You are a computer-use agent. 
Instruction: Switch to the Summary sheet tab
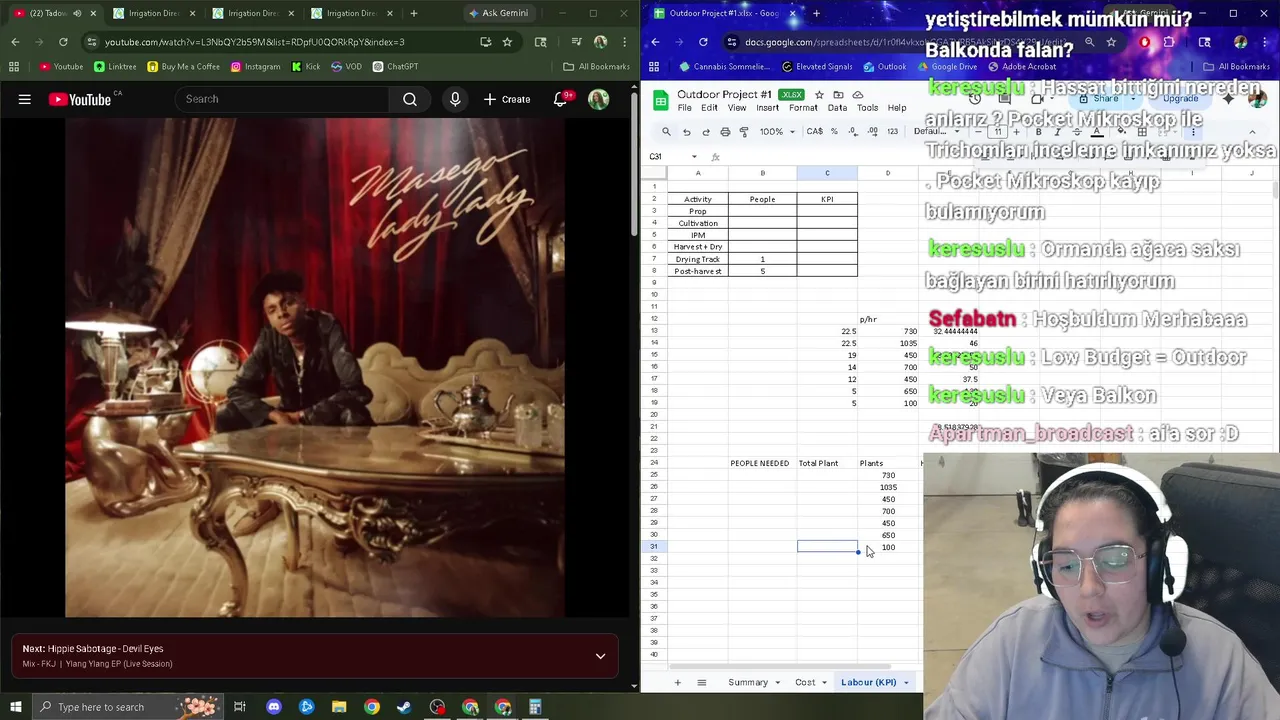[748, 682]
